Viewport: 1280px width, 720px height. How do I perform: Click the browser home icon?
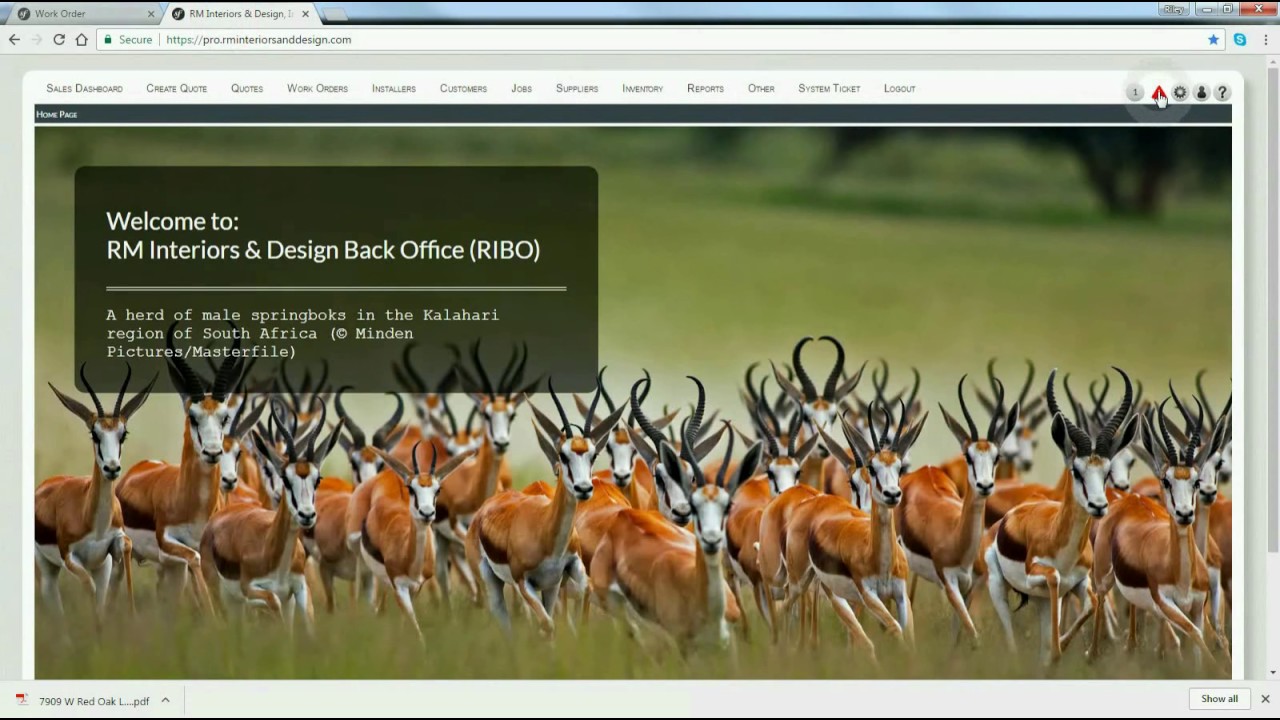point(81,40)
